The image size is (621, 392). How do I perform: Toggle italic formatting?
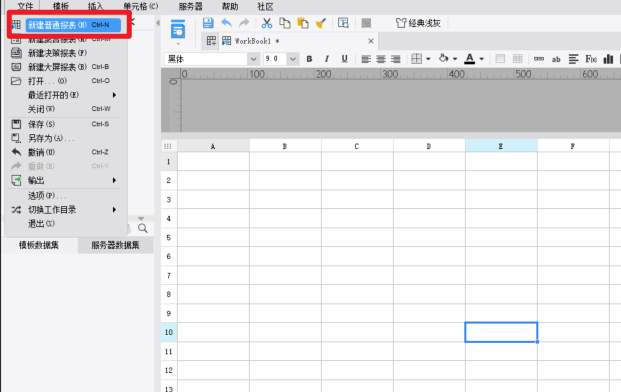(x=327, y=59)
